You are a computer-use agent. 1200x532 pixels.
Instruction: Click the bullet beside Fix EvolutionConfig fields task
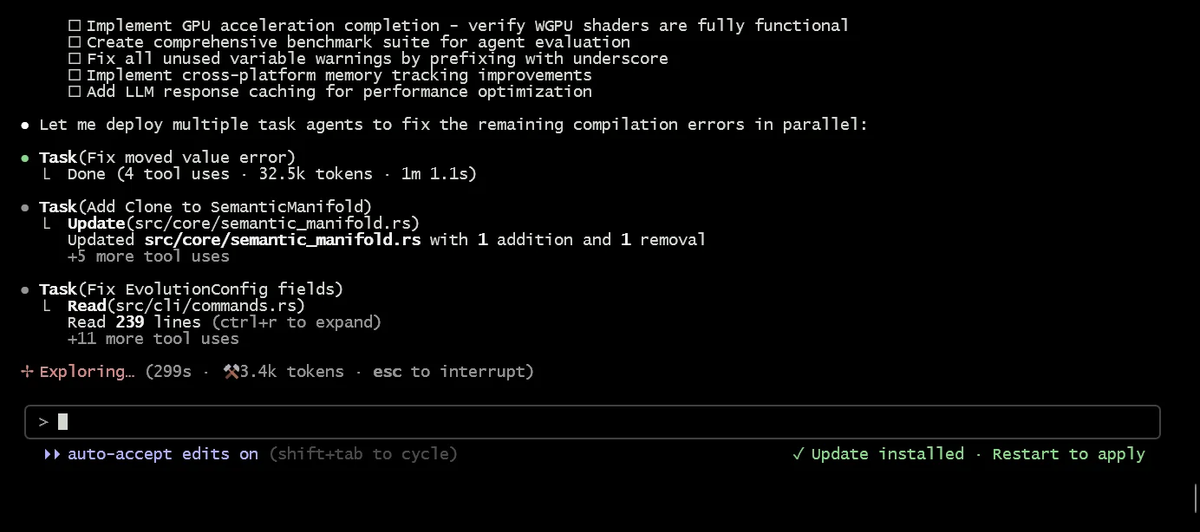click(x=26, y=289)
